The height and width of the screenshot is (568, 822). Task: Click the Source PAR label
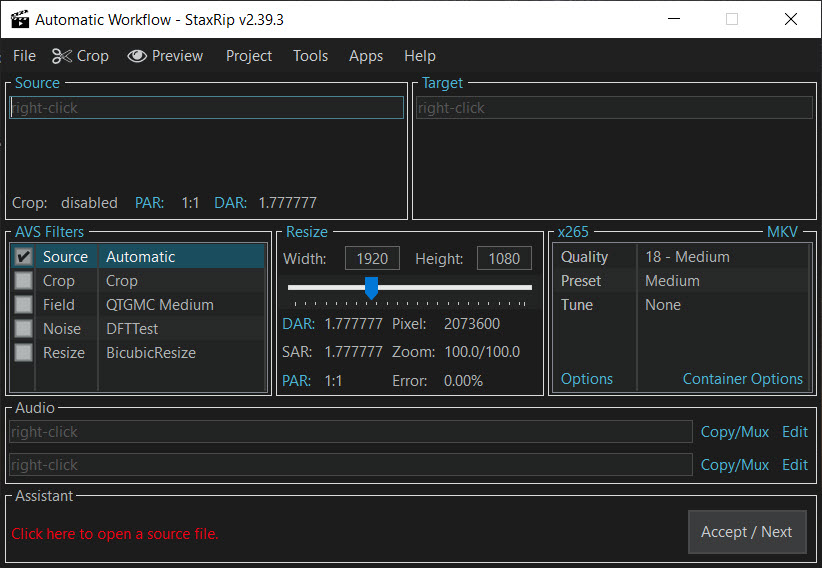149,202
